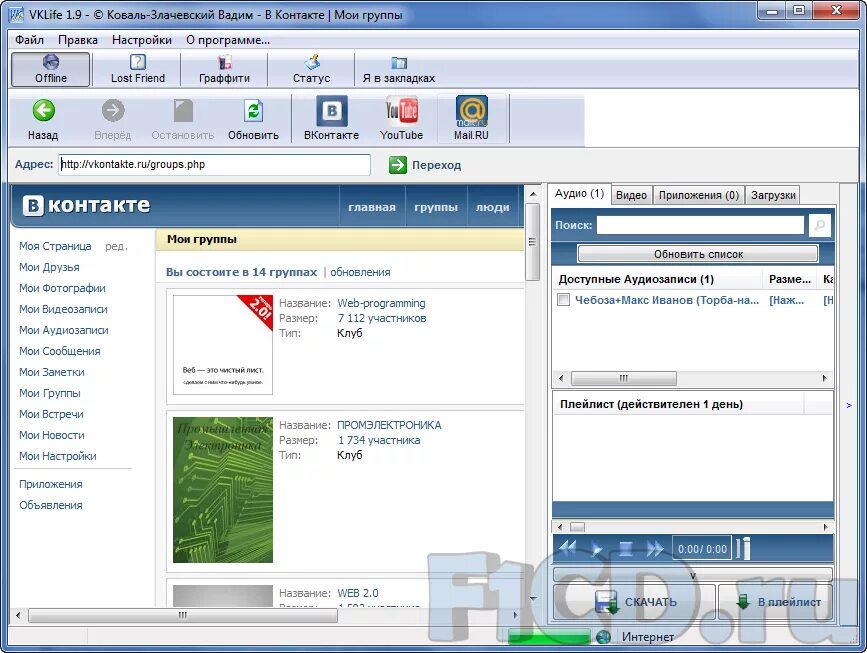Open Мои Друзья
The image size is (867, 653).
coord(49,267)
